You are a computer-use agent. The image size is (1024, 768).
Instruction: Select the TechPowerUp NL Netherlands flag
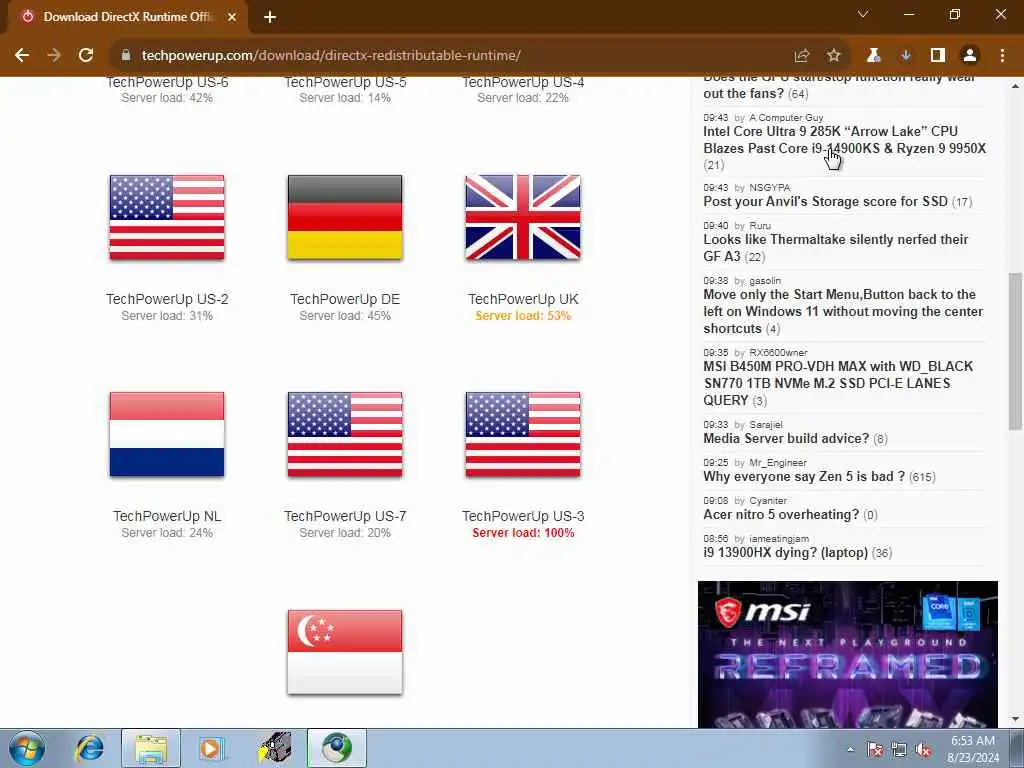(167, 434)
